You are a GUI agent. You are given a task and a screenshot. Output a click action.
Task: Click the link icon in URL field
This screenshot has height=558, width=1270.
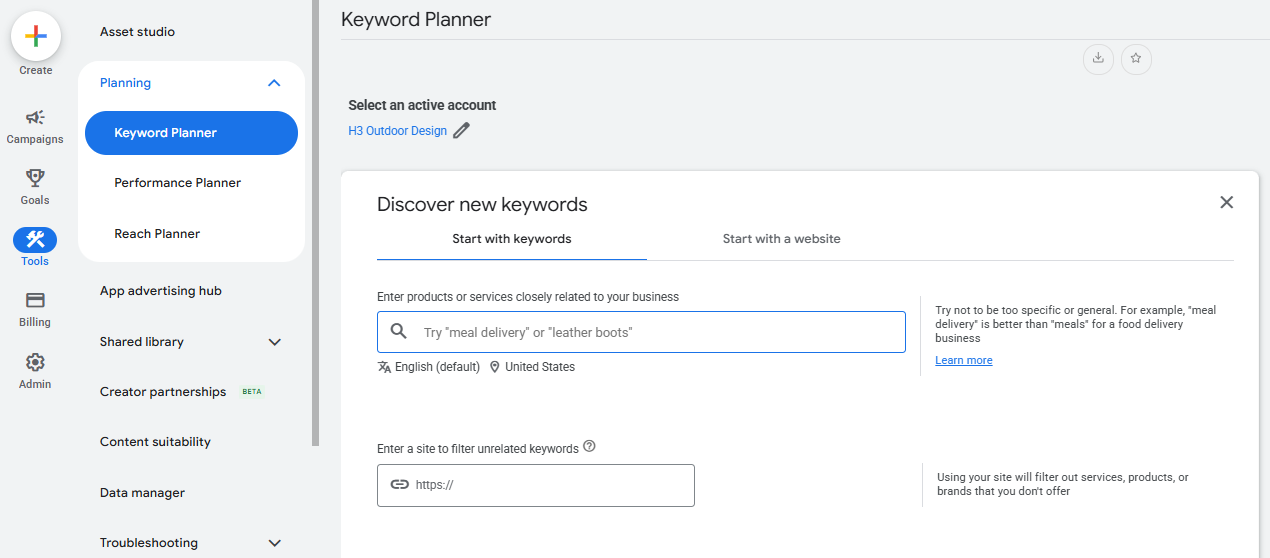[399, 484]
